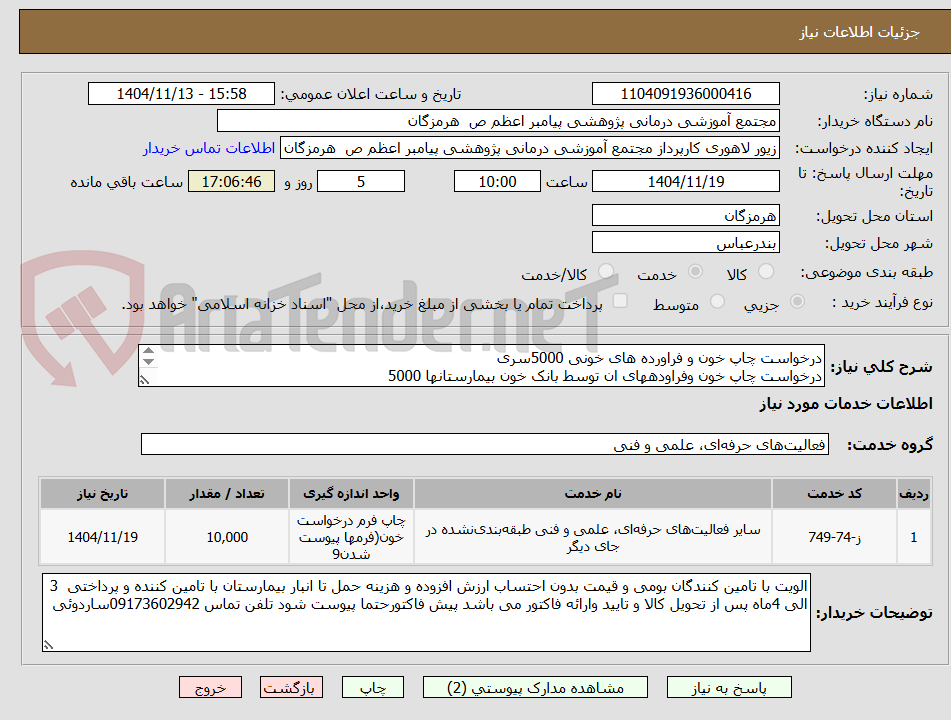951x720 pixels.
Task: Open buyer contact info link
Action: click(209, 149)
